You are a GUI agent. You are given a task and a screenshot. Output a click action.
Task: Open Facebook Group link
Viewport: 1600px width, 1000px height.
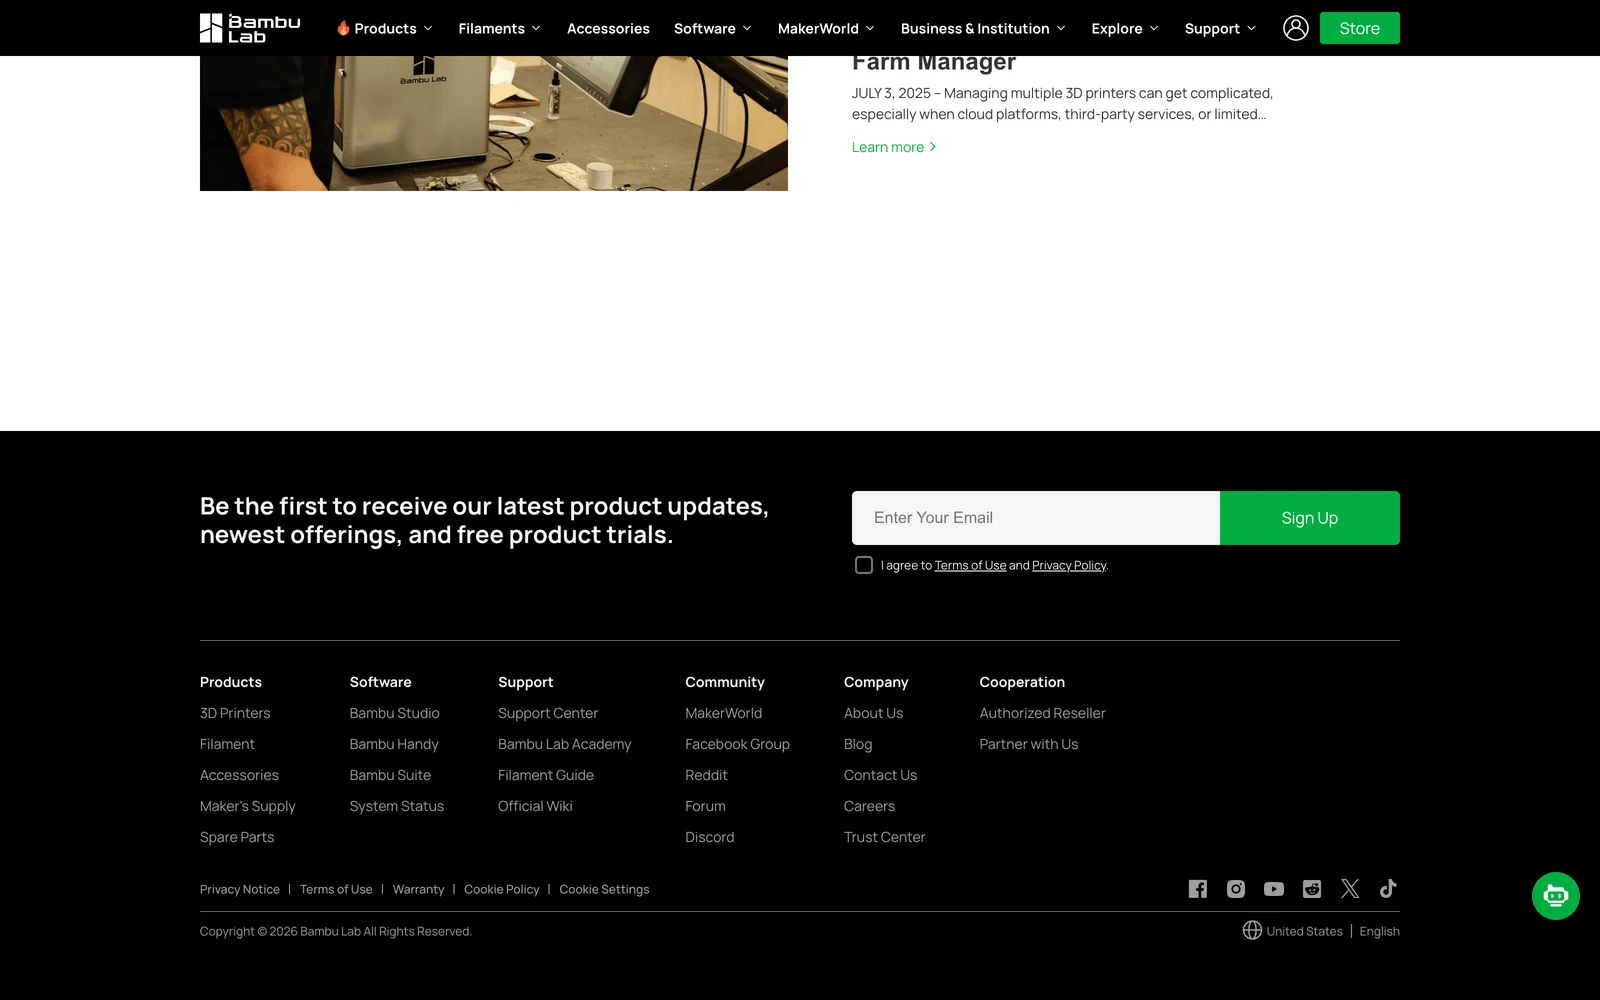(737, 744)
